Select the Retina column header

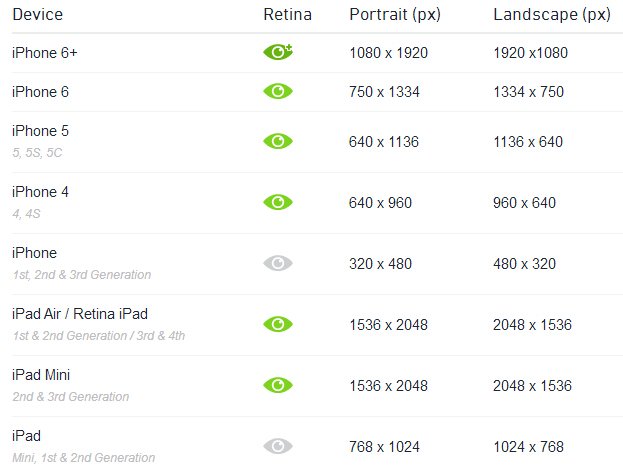point(288,15)
